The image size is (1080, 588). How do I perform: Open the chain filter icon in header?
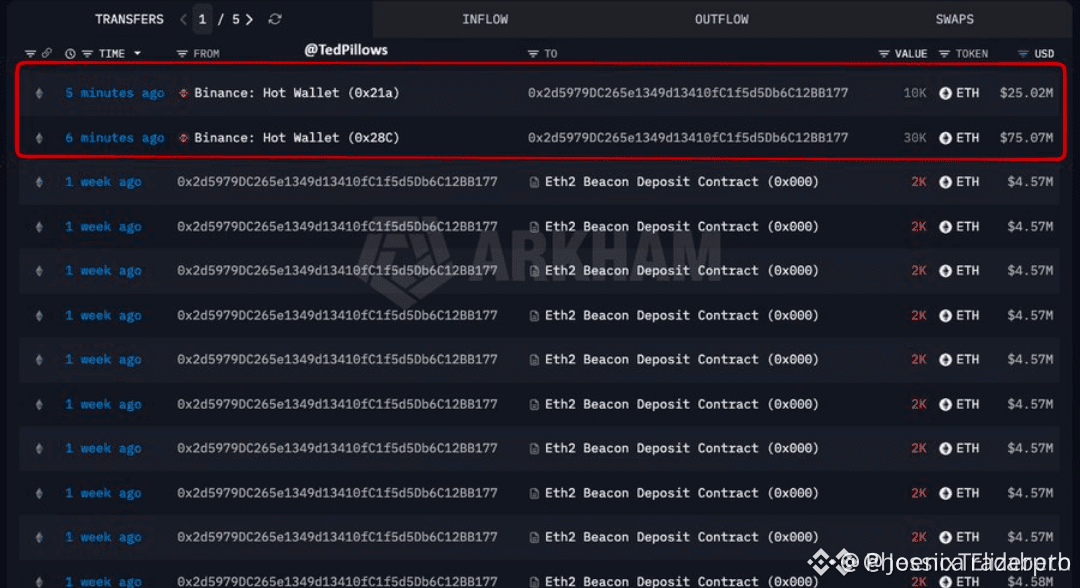click(30, 53)
